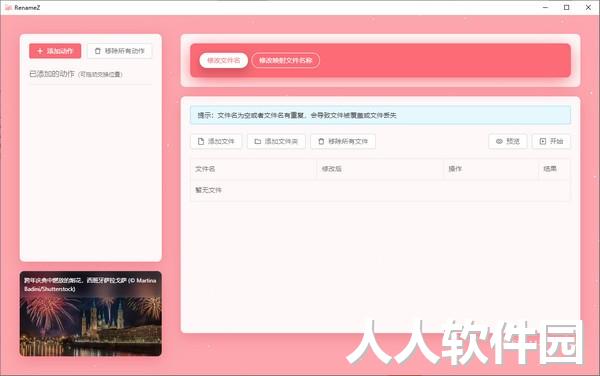600x376 pixels.
Task: Click the trash icon on 移除所有动作
Action: click(x=98, y=51)
